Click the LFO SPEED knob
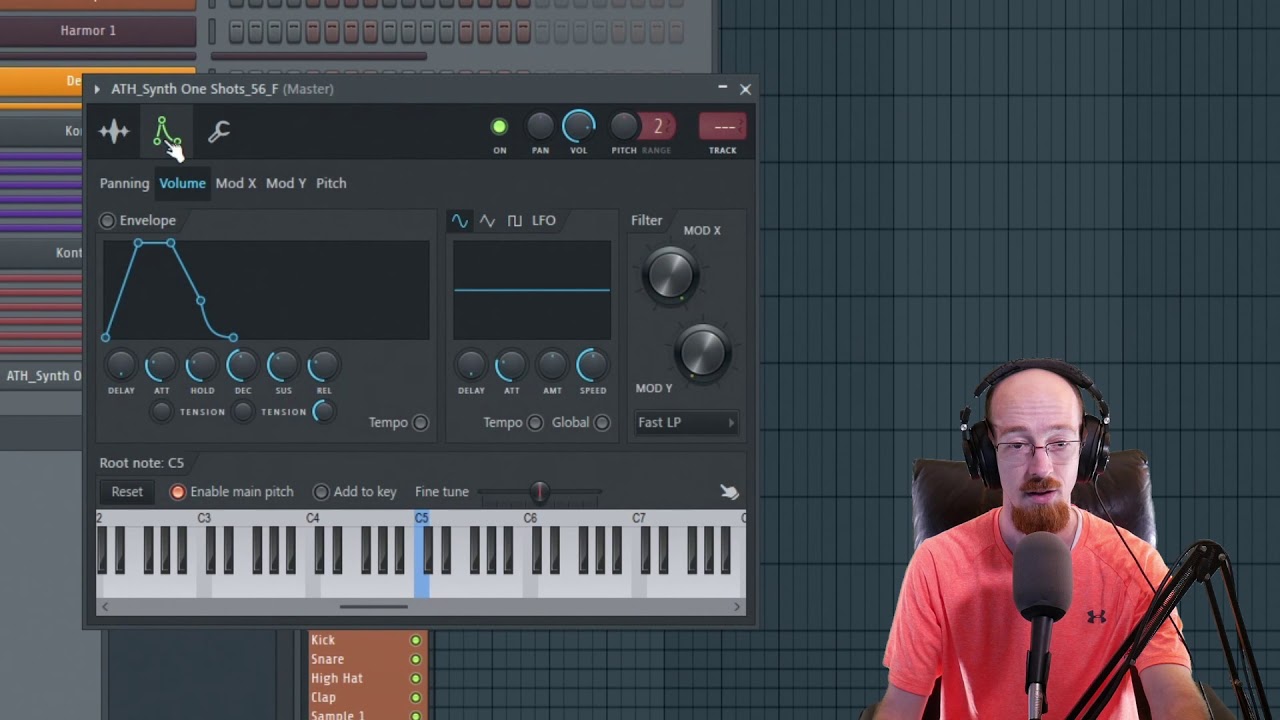The height and width of the screenshot is (720, 1280). pos(592,366)
